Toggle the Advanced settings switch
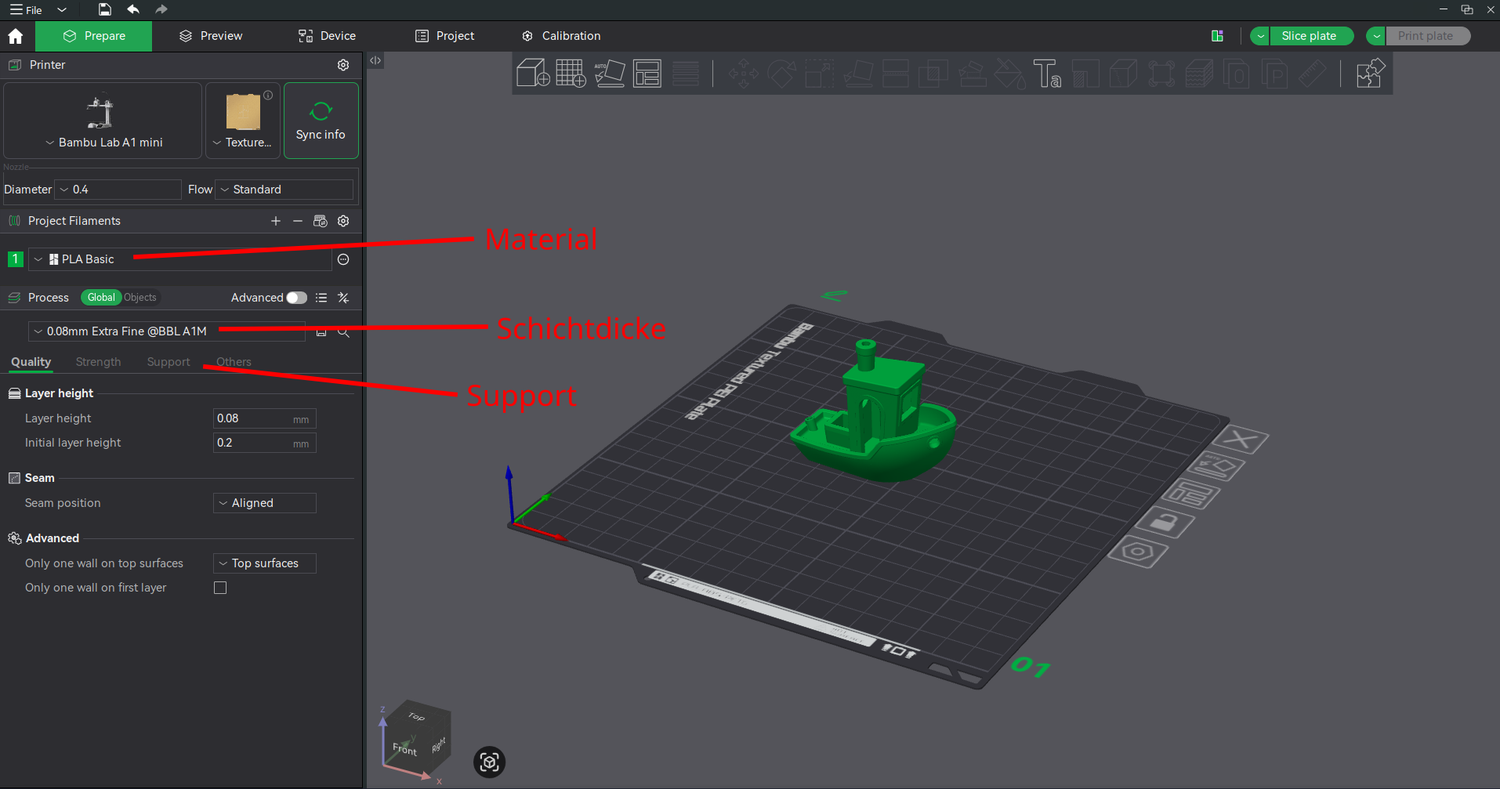 pos(296,298)
